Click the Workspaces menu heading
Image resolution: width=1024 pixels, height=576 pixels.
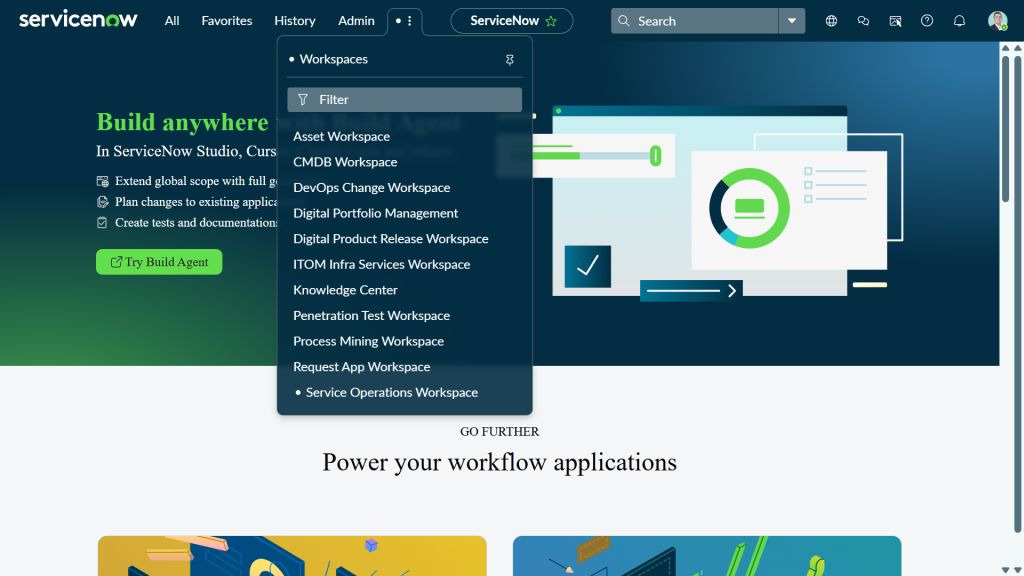pyautogui.click(x=333, y=59)
